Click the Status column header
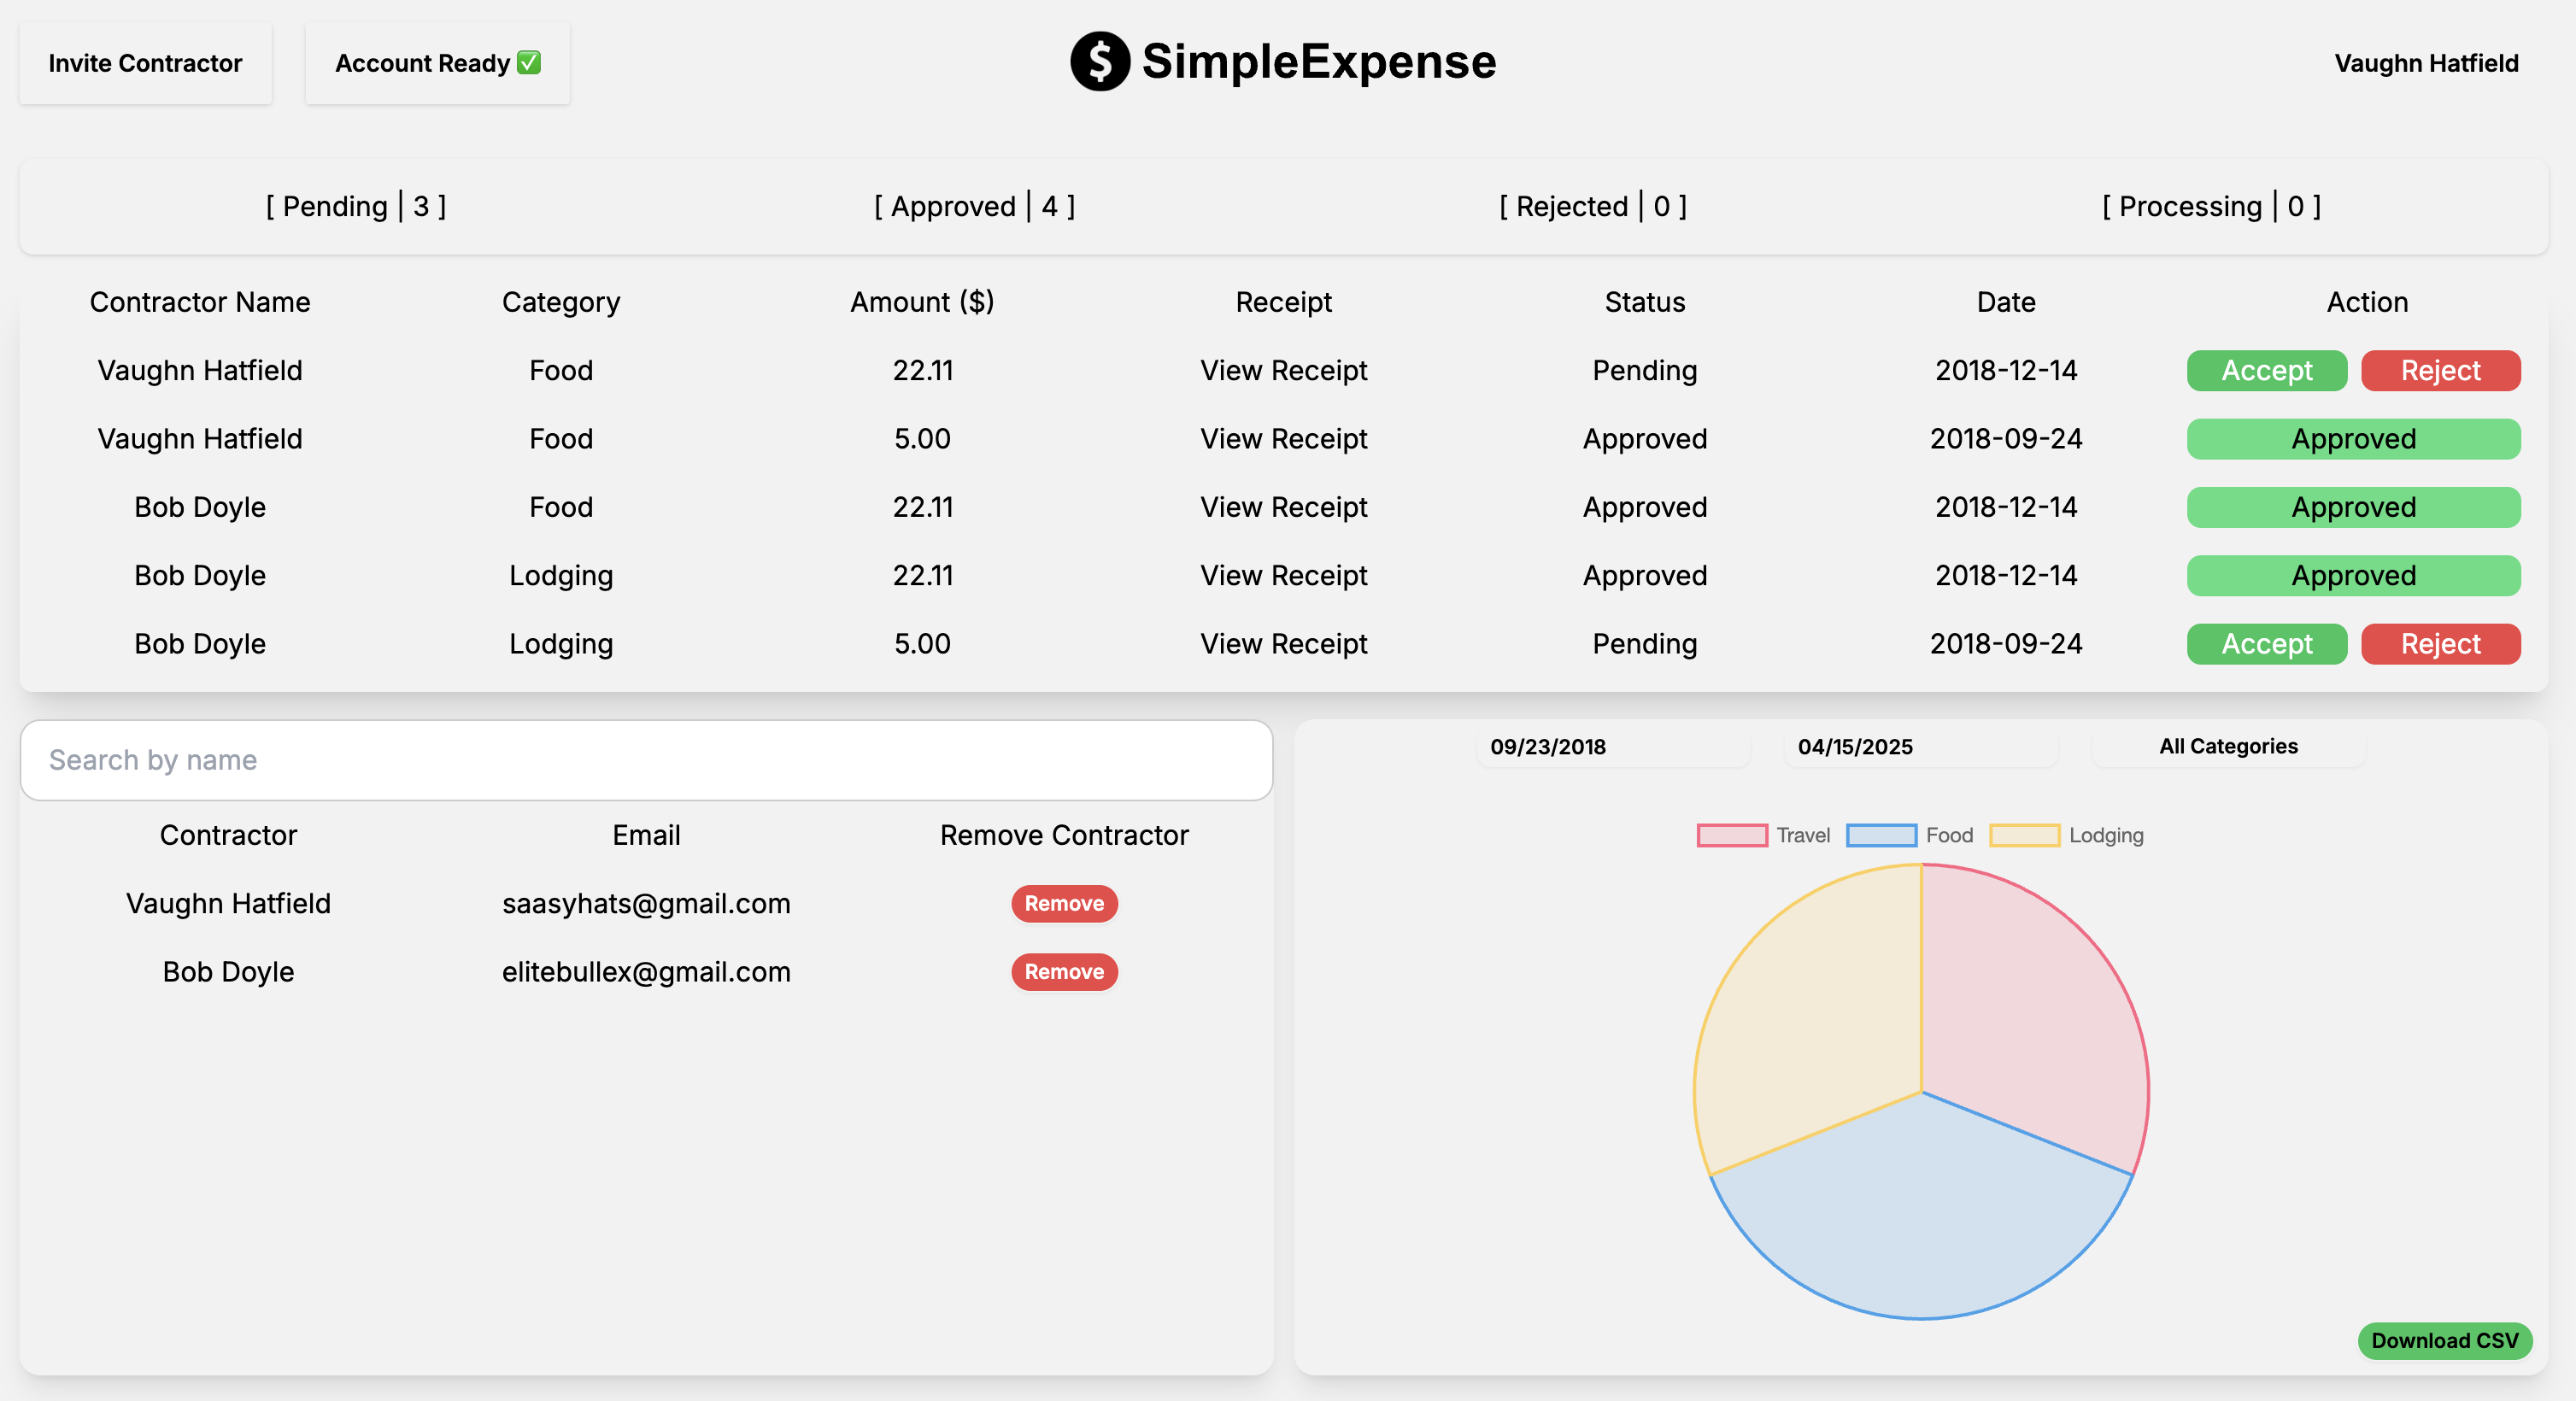The height and width of the screenshot is (1401, 2576). pos(1645,302)
